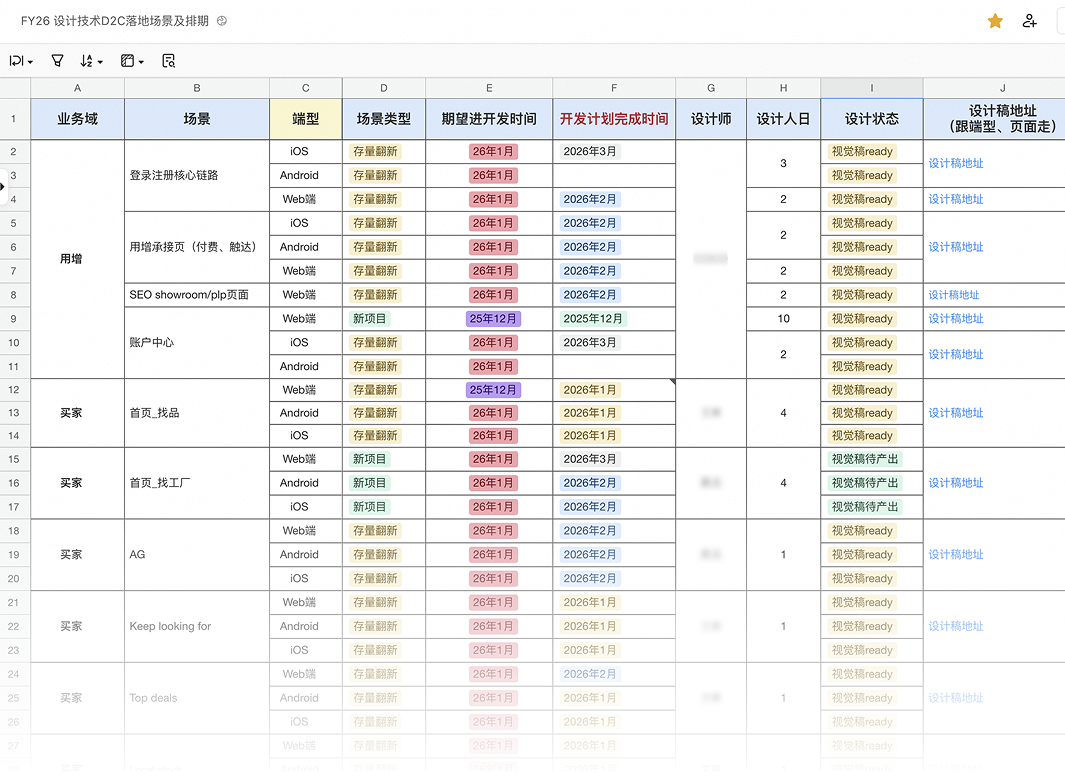Open 设计稿地址 link for 首页_找品

click(x=956, y=413)
